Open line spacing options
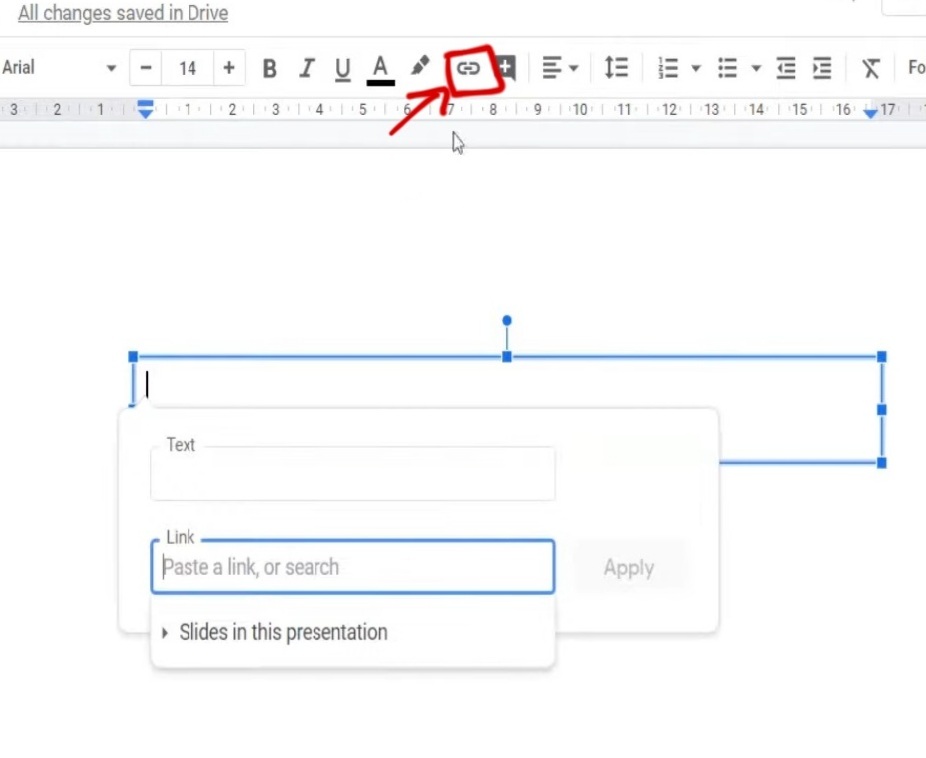The width and height of the screenshot is (926, 758). pyautogui.click(x=616, y=67)
